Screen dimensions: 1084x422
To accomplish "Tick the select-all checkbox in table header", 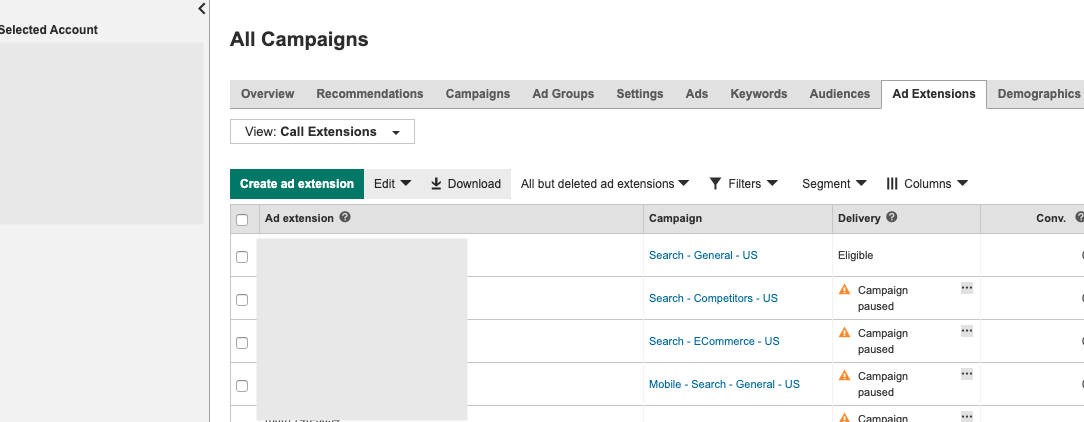I will (x=242, y=220).
